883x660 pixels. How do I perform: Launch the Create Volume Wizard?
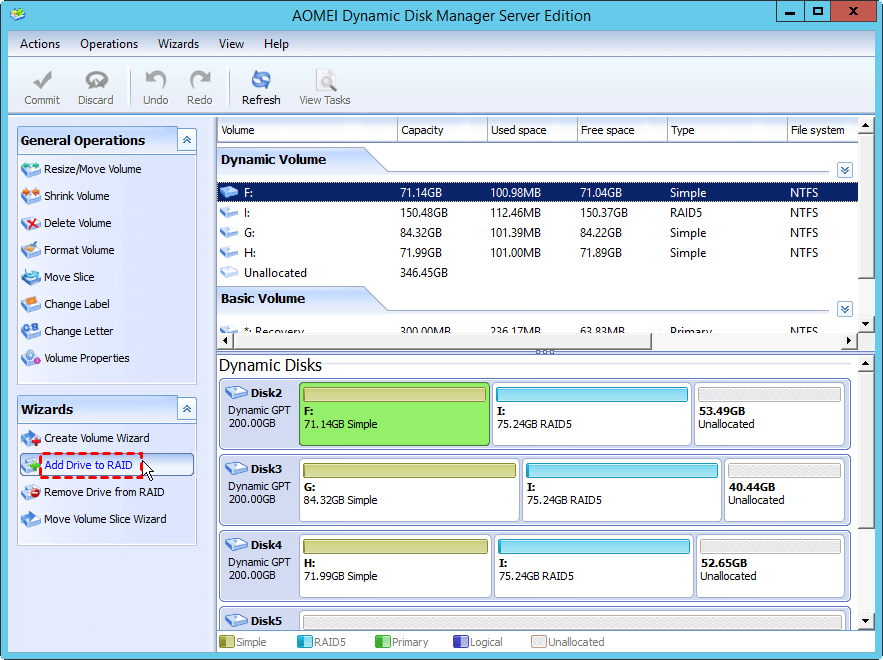(96, 438)
